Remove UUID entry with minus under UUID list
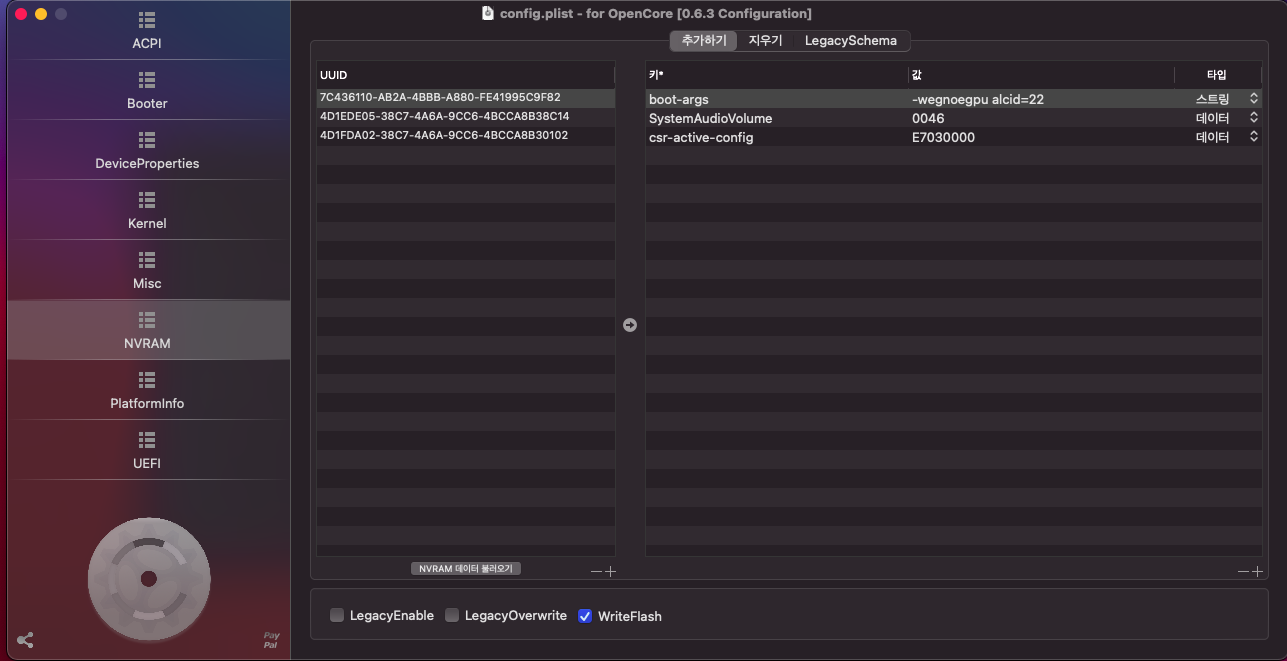Viewport: 1287px width, 661px height. 596,572
